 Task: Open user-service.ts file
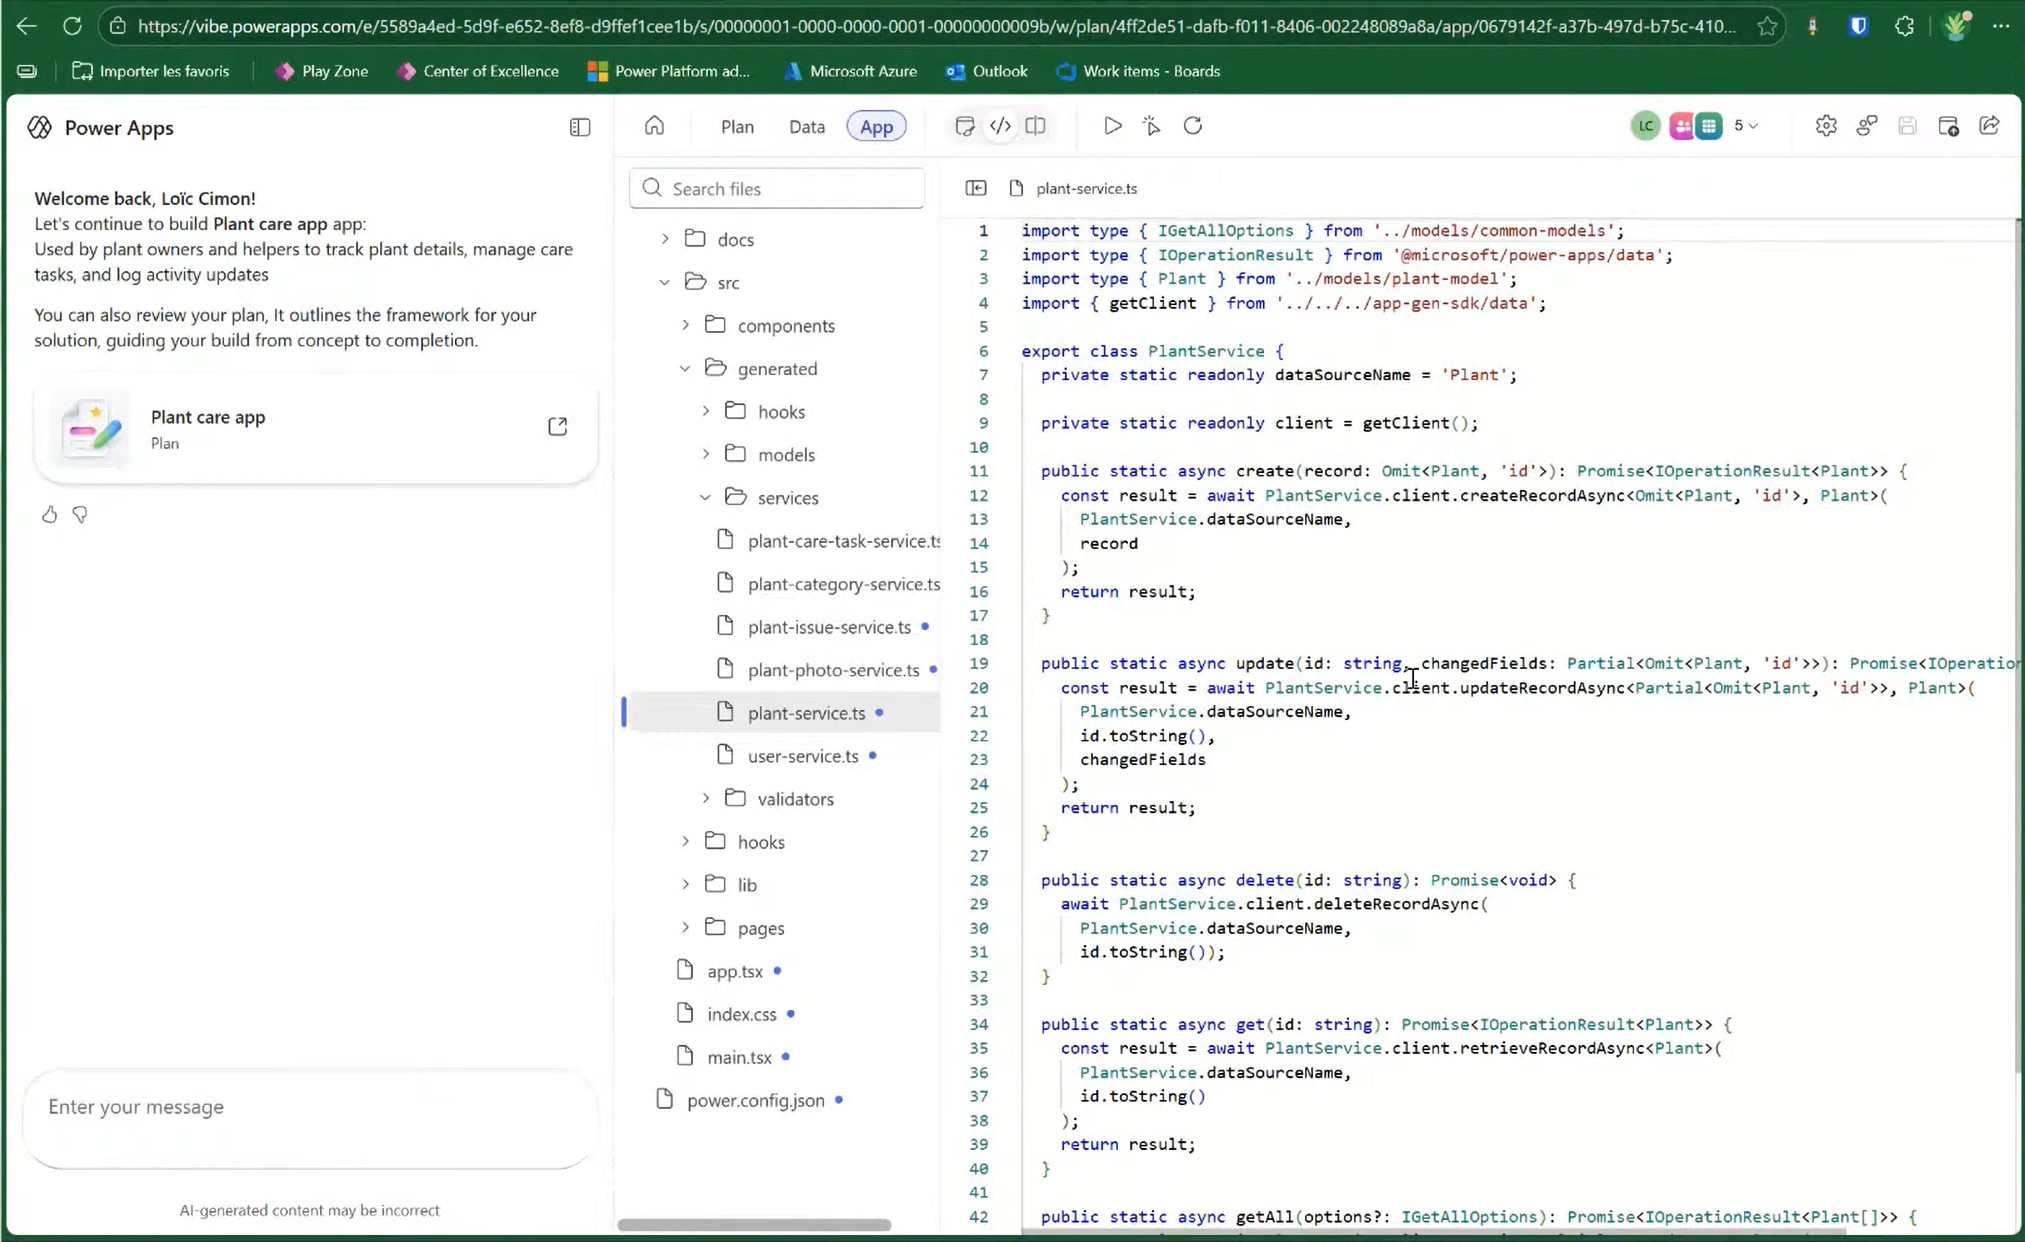pyautogui.click(x=802, y=756)
